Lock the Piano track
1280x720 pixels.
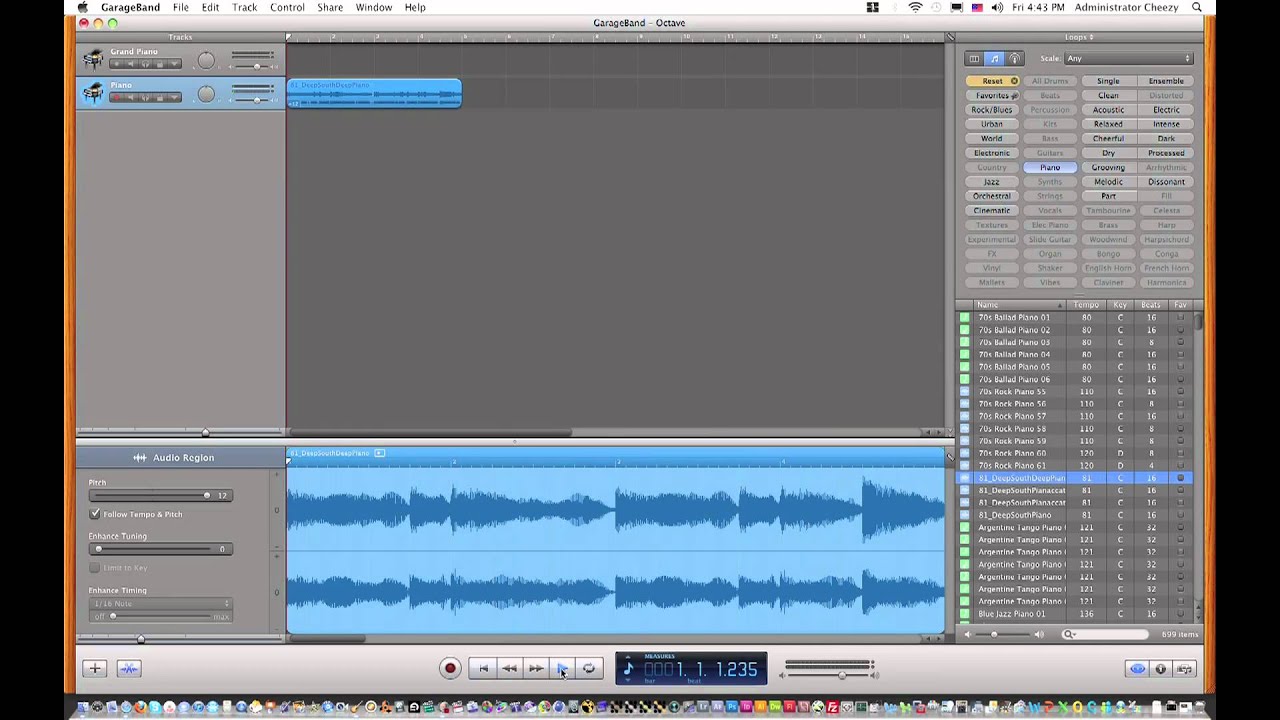pyautogui.click(x=160, y=98)
